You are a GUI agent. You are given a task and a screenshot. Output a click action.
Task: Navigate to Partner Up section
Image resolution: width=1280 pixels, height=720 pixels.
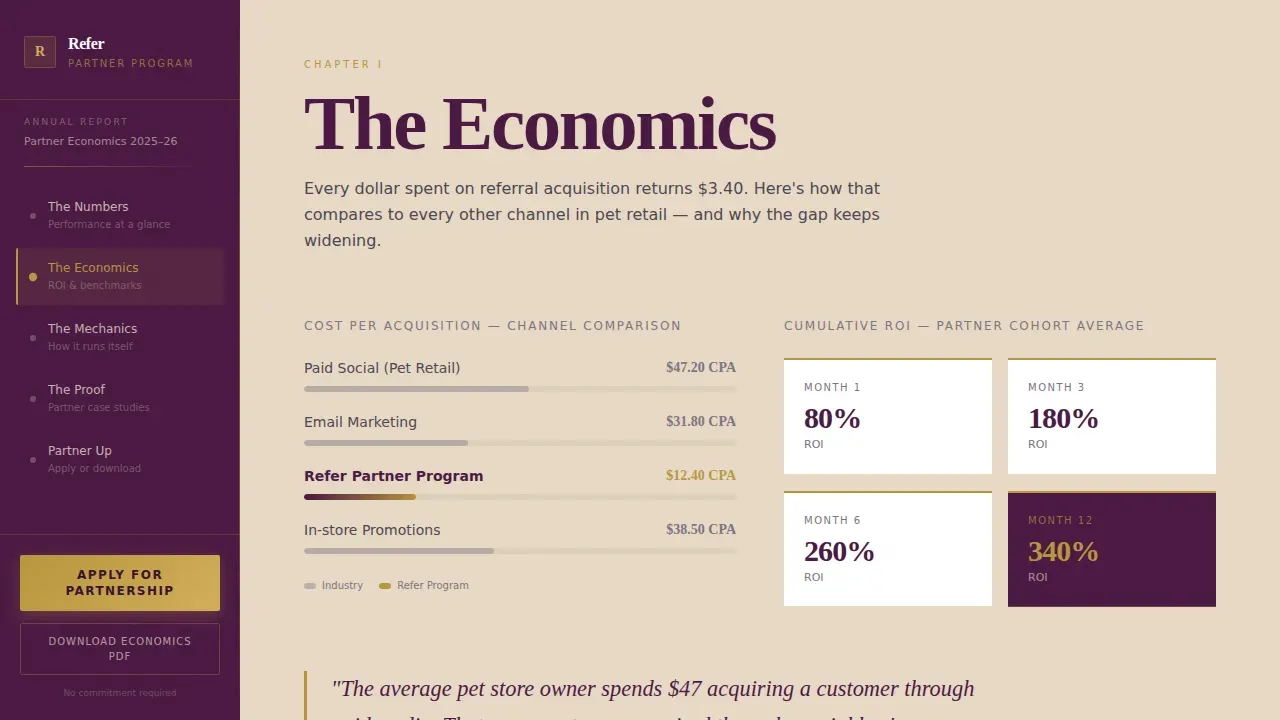tap(120, 459)
